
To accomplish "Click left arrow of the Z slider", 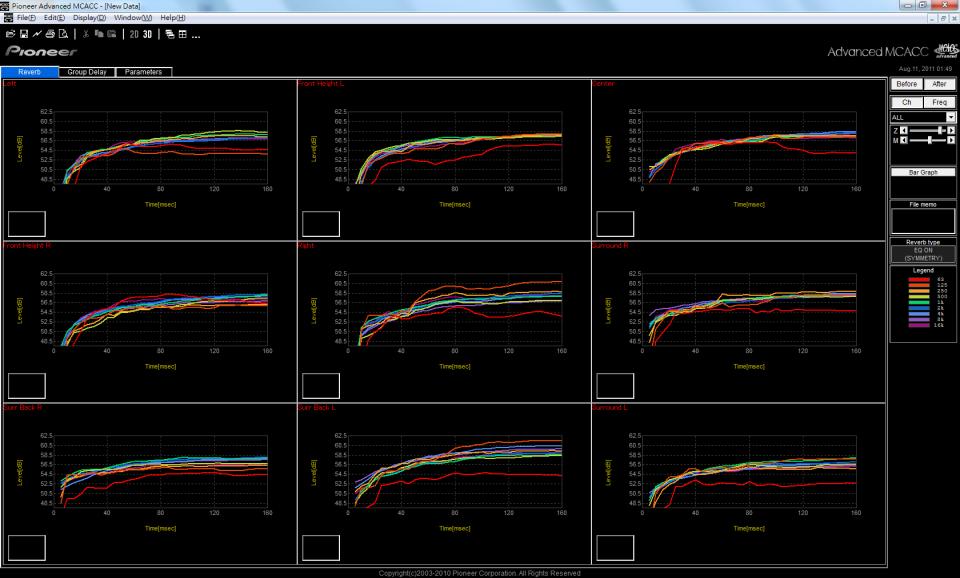I will (x=904, y=130).
